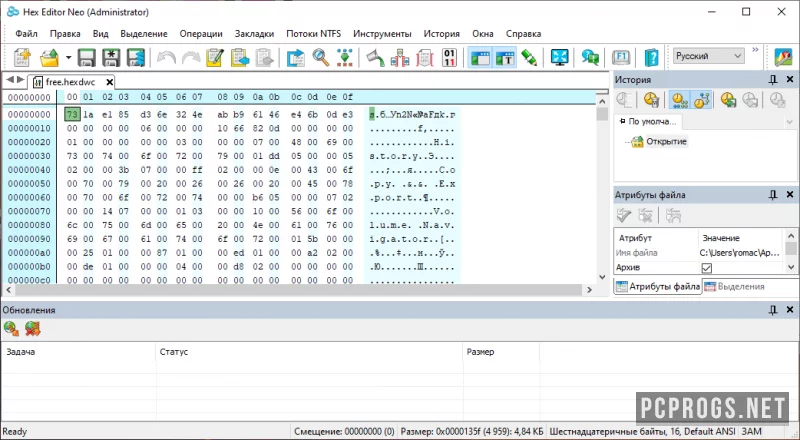Click the binary 0111 bit operations icon
Viewport: 800px width, 440px height.
click(x=449, y=57)
